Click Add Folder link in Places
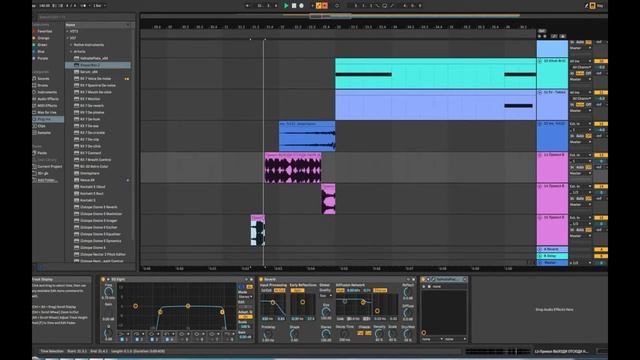The height and width of the screenshot is (360, 640). point(47,180)
